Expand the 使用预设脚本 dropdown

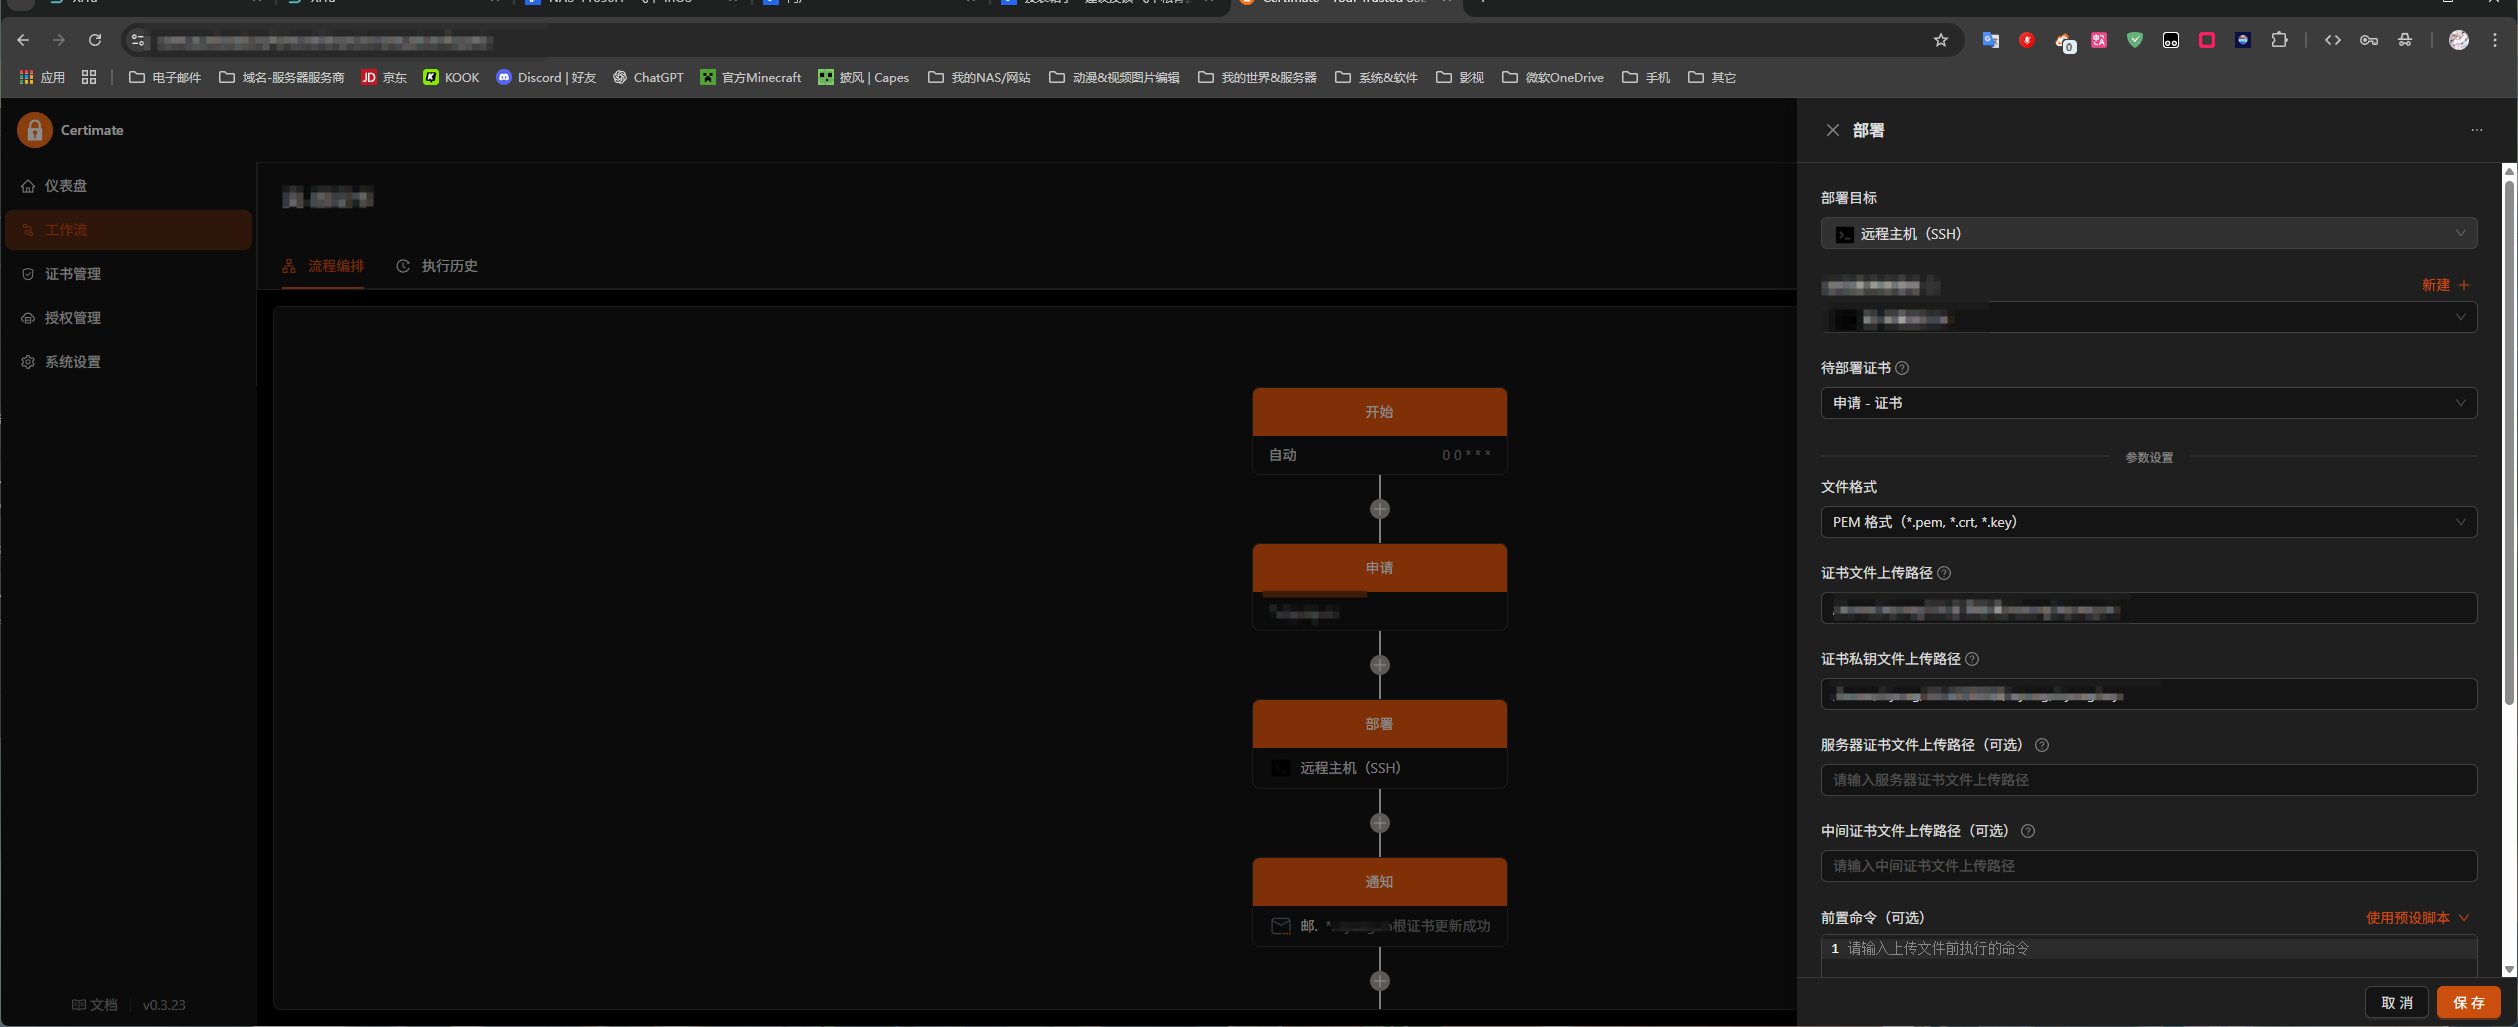[x=2417, y=918]
